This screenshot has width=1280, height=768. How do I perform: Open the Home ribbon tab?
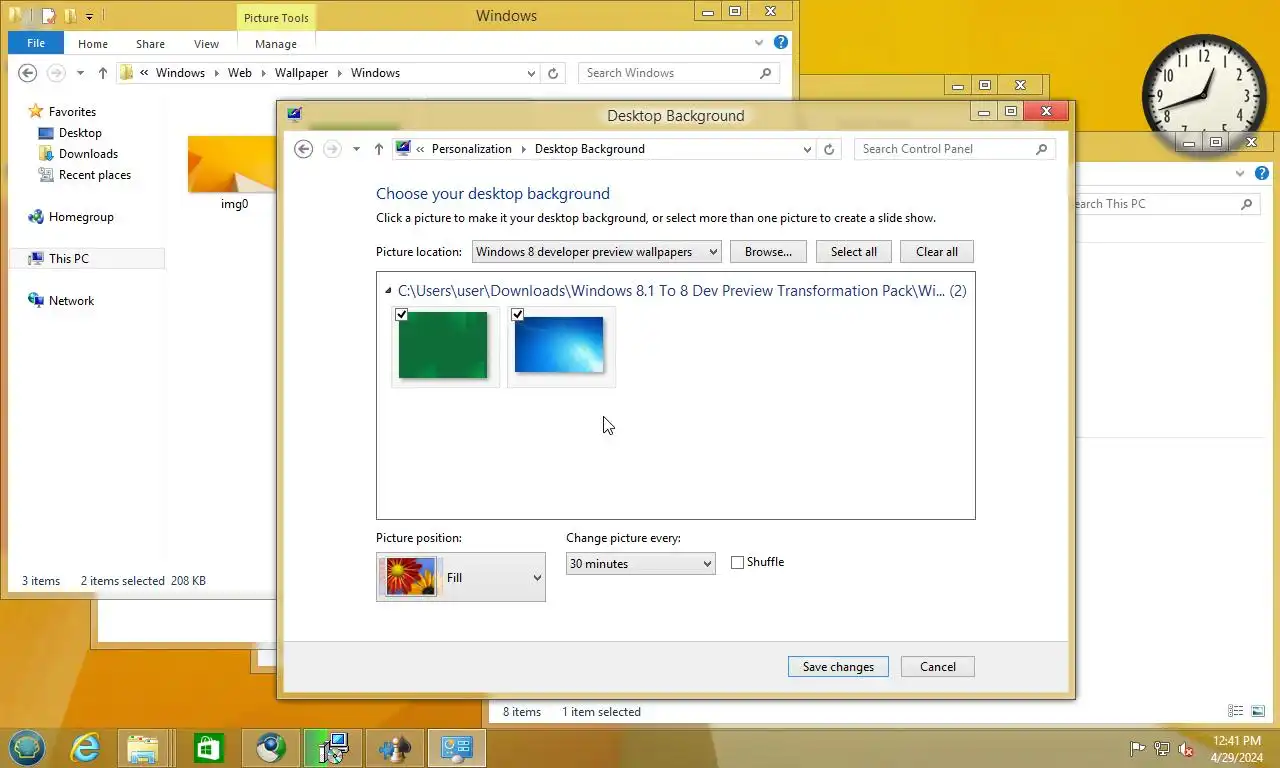point(93,44)
